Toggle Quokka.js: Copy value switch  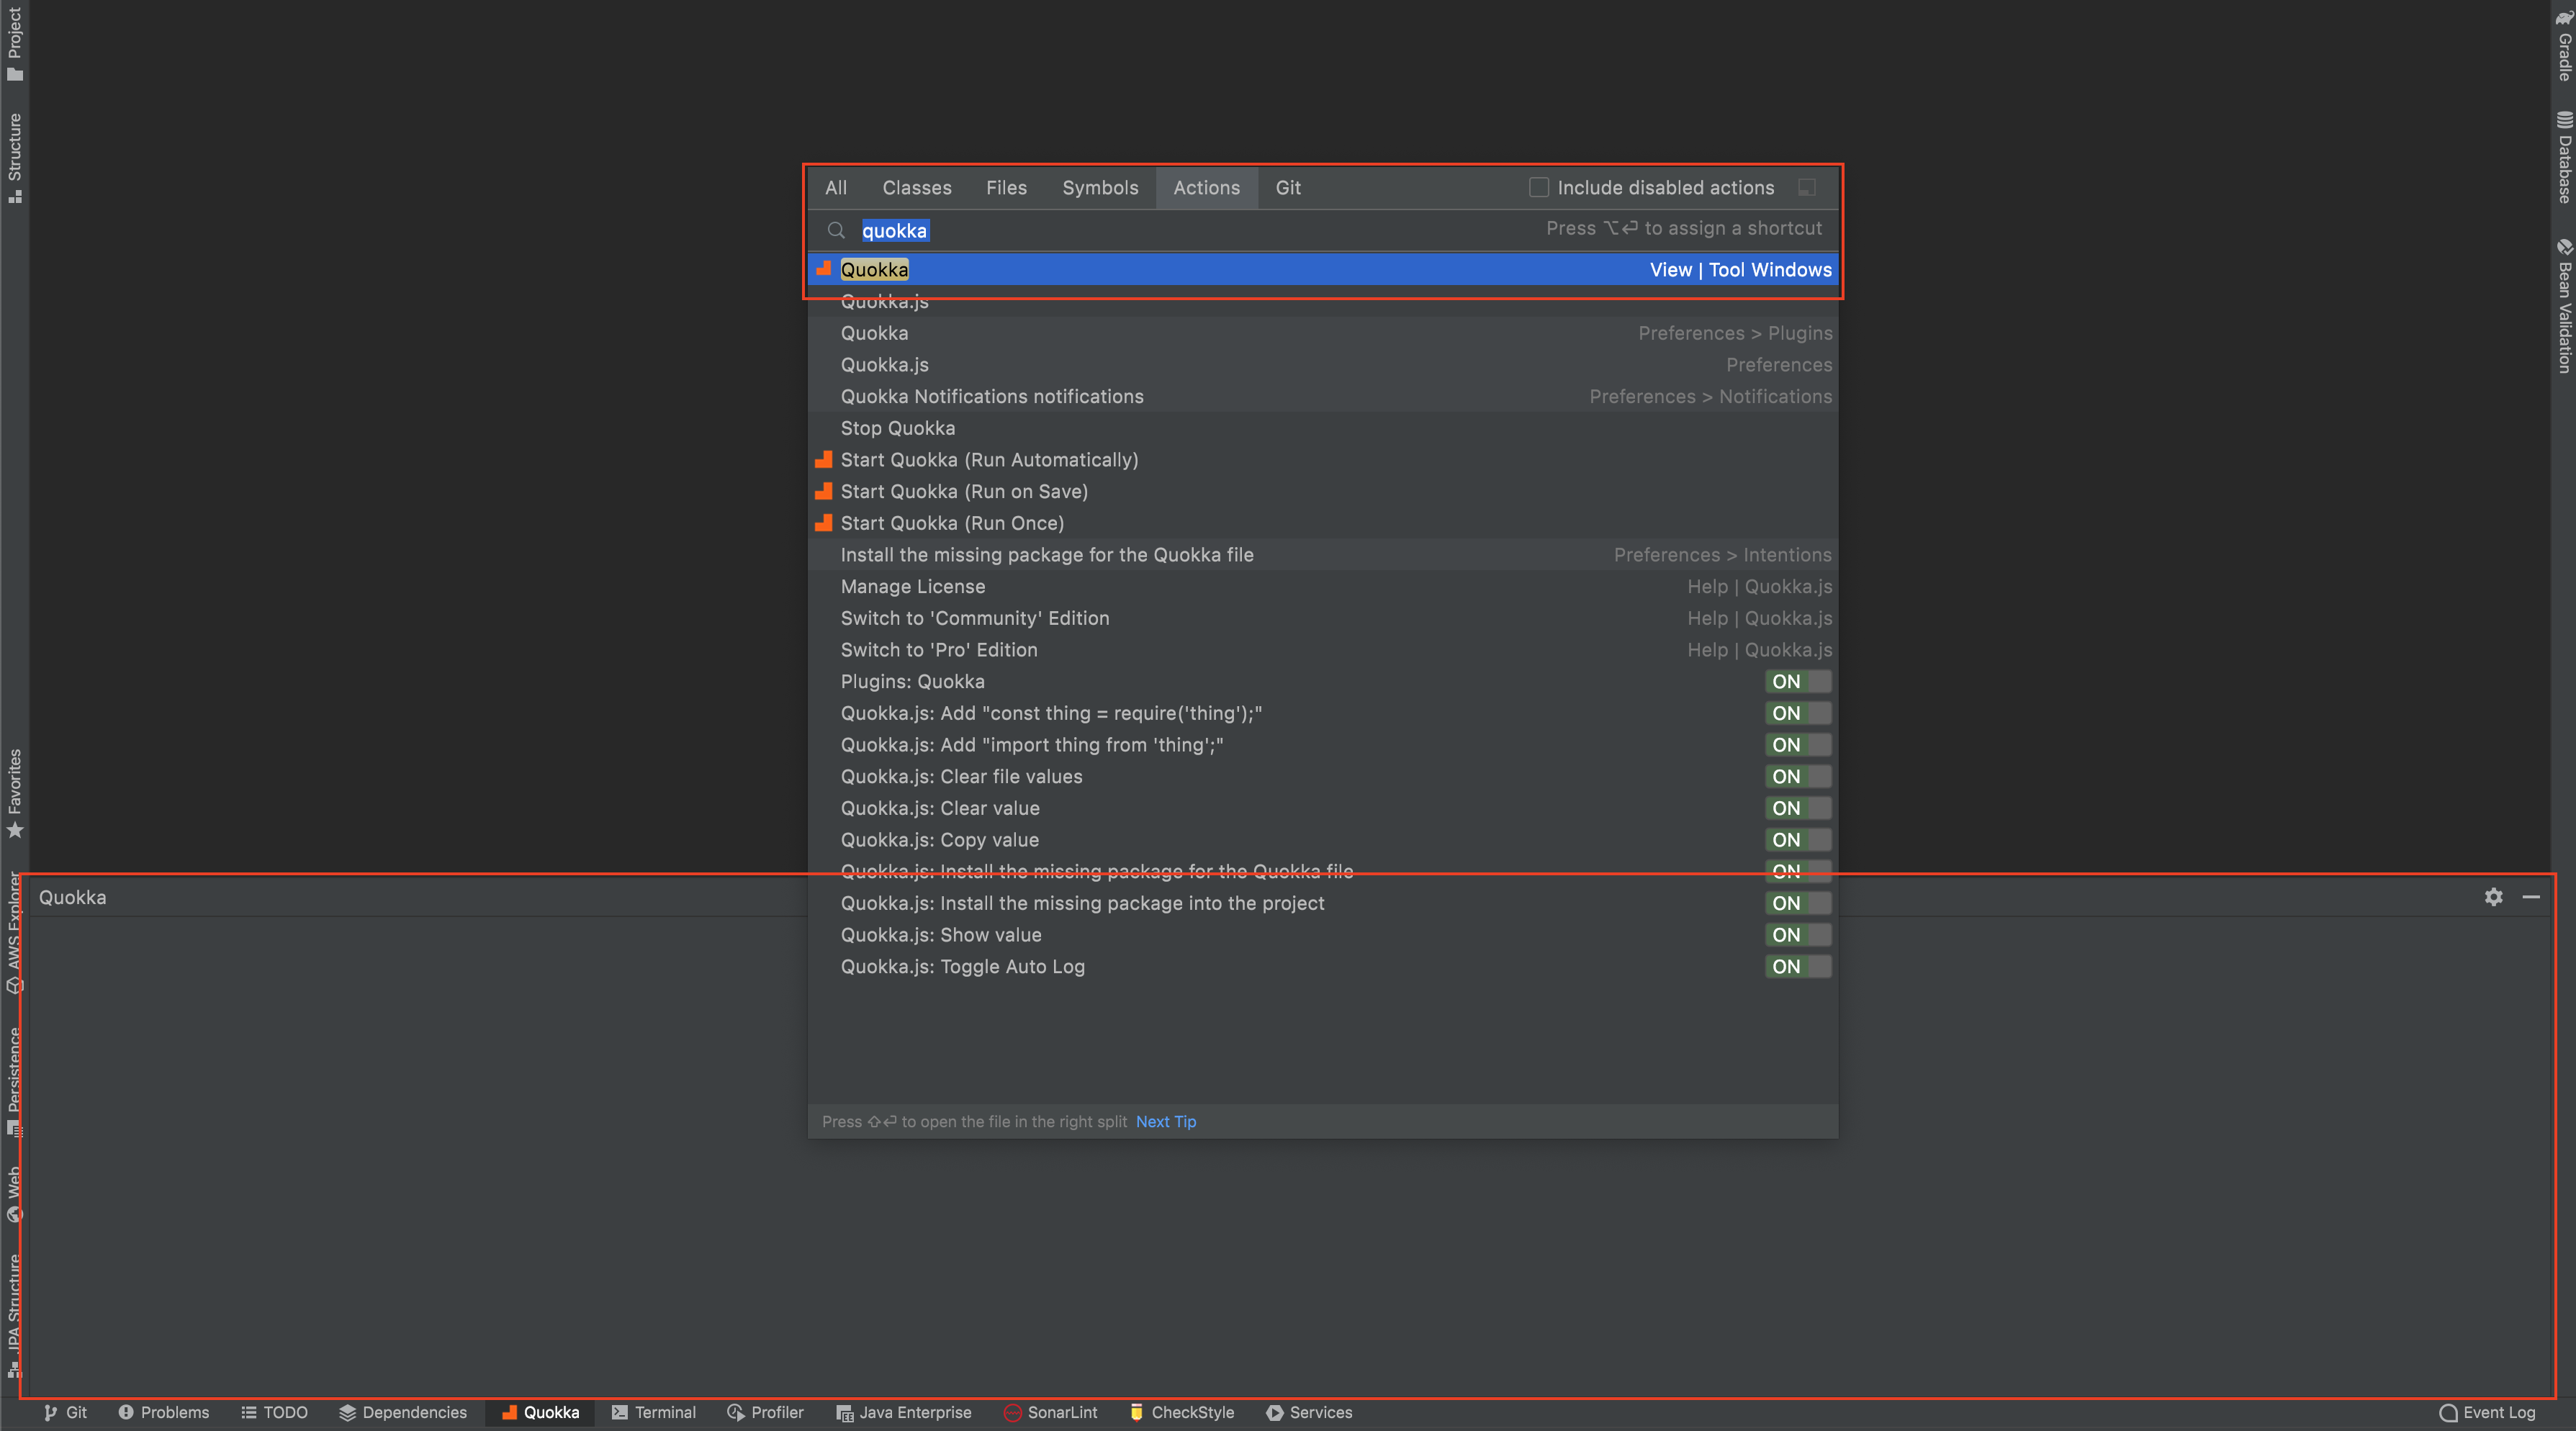[1797, 840]
